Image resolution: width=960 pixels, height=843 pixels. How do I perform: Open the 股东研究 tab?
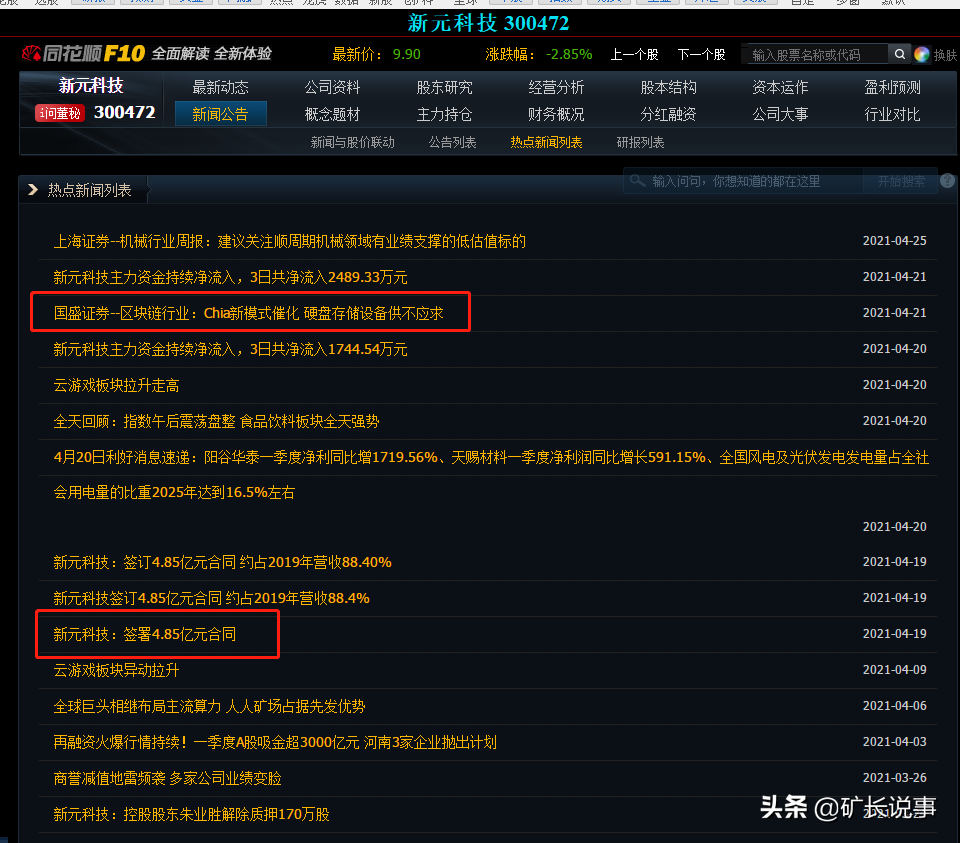(x=444, y=87)
